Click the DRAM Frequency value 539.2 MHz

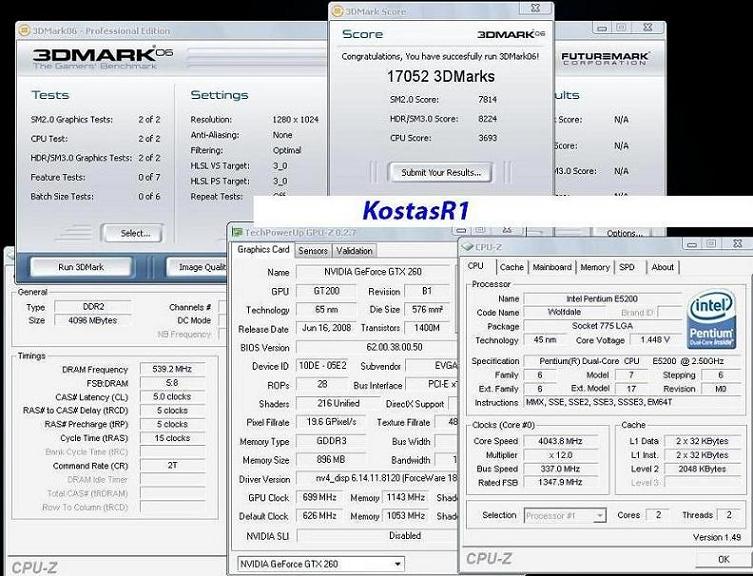(172, 369)
